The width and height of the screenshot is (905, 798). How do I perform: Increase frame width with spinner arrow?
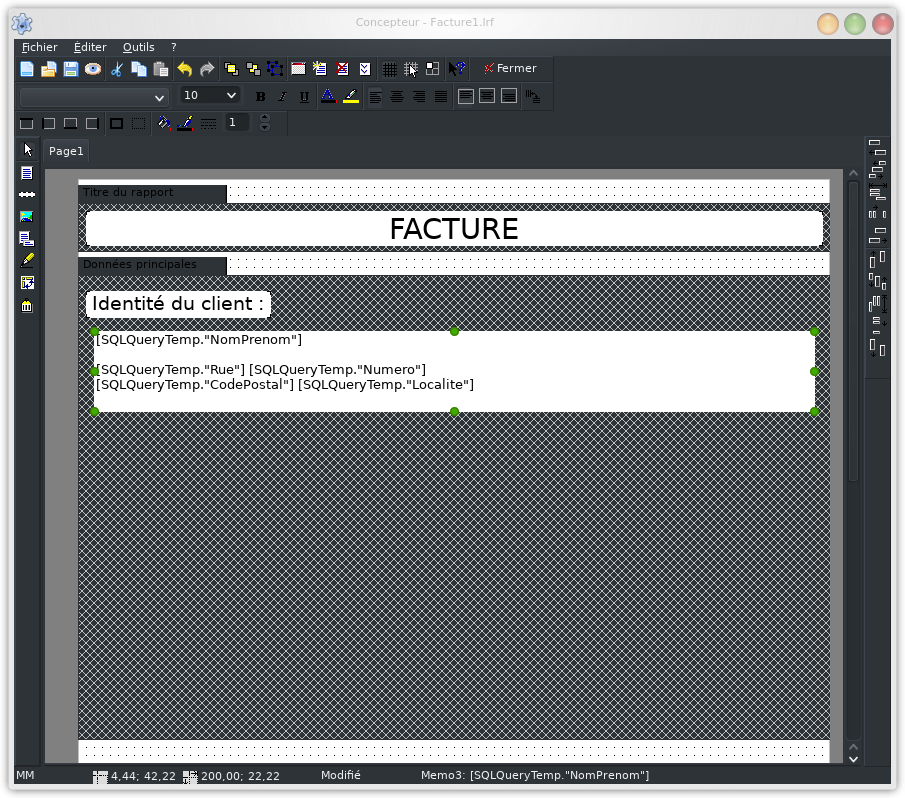[x=265, y=118]
